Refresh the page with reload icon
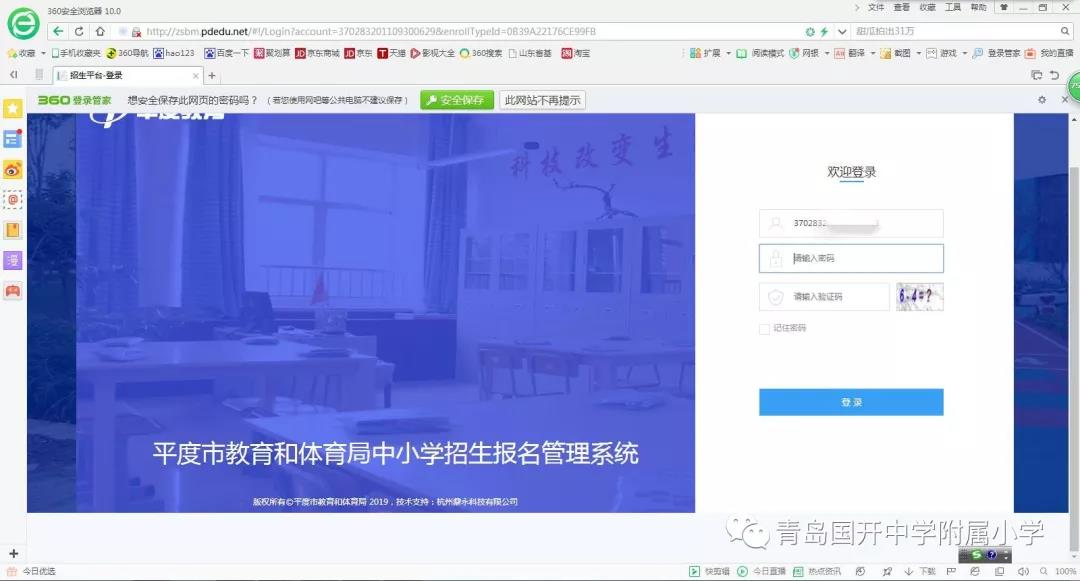The image size is (1080, 581). click(79, 31)
